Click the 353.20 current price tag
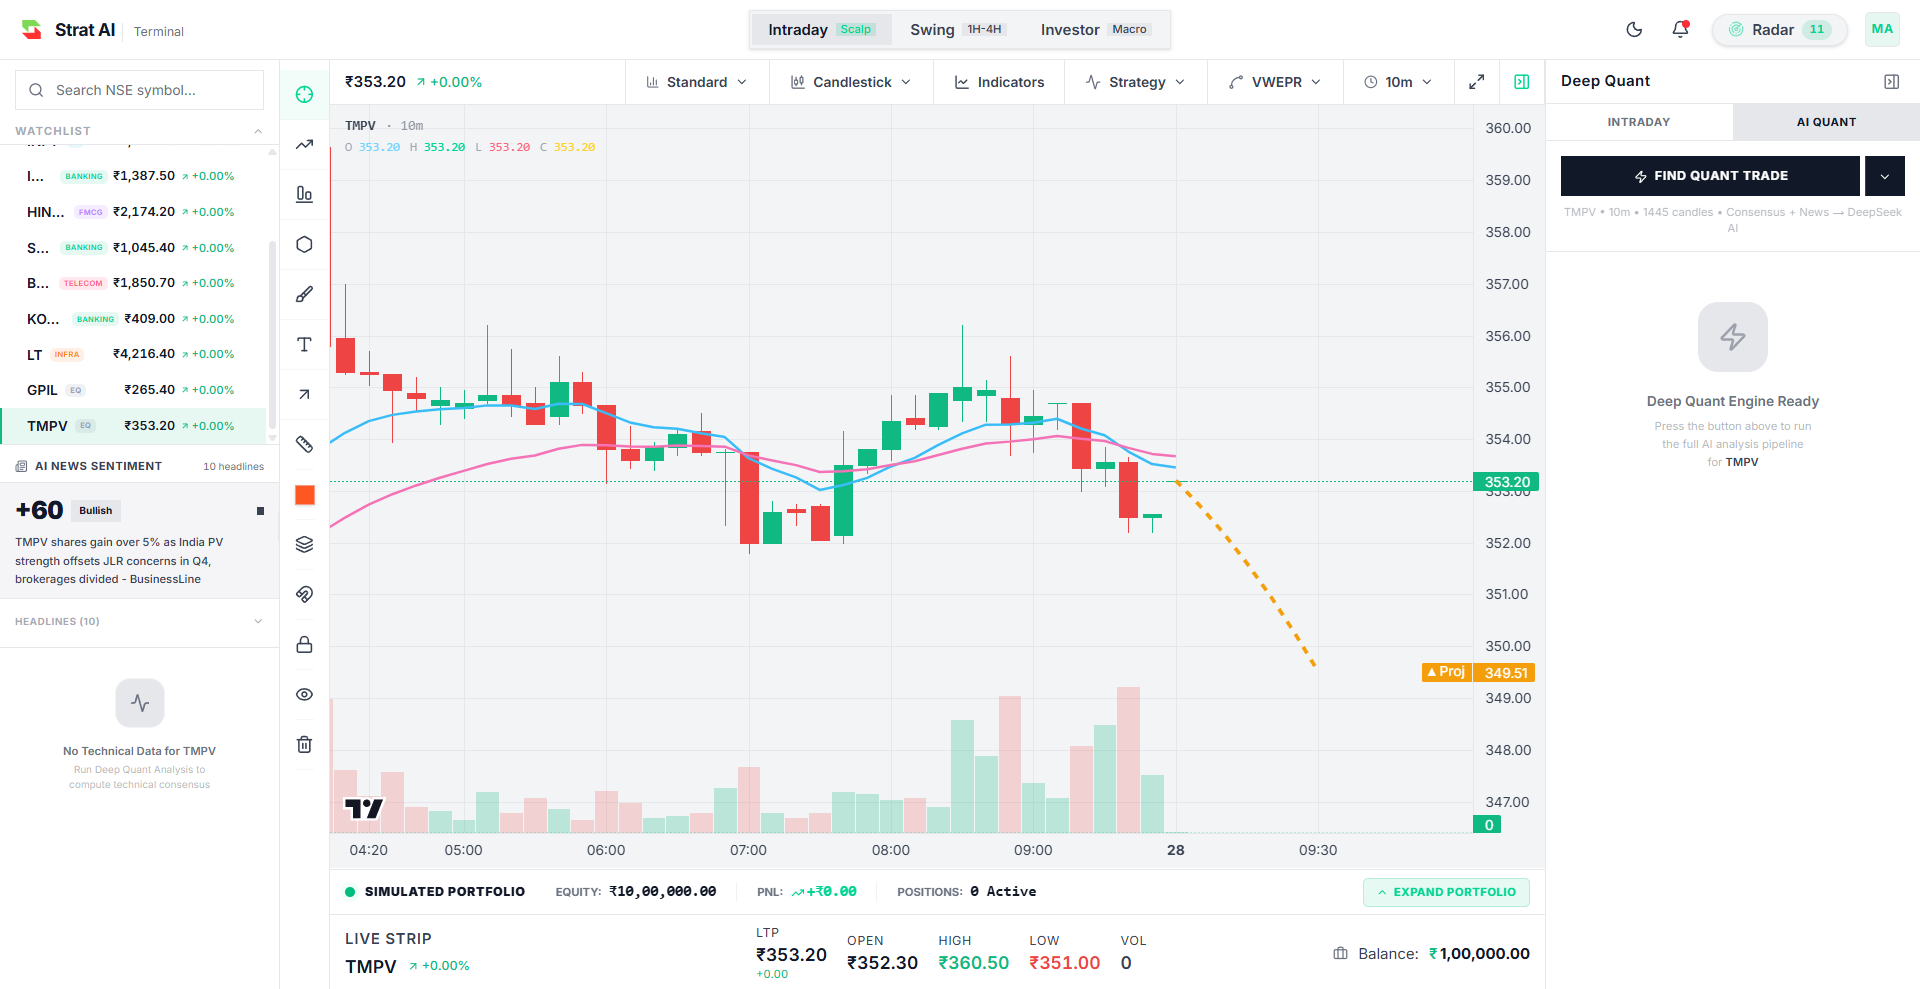 (1506, 482)
